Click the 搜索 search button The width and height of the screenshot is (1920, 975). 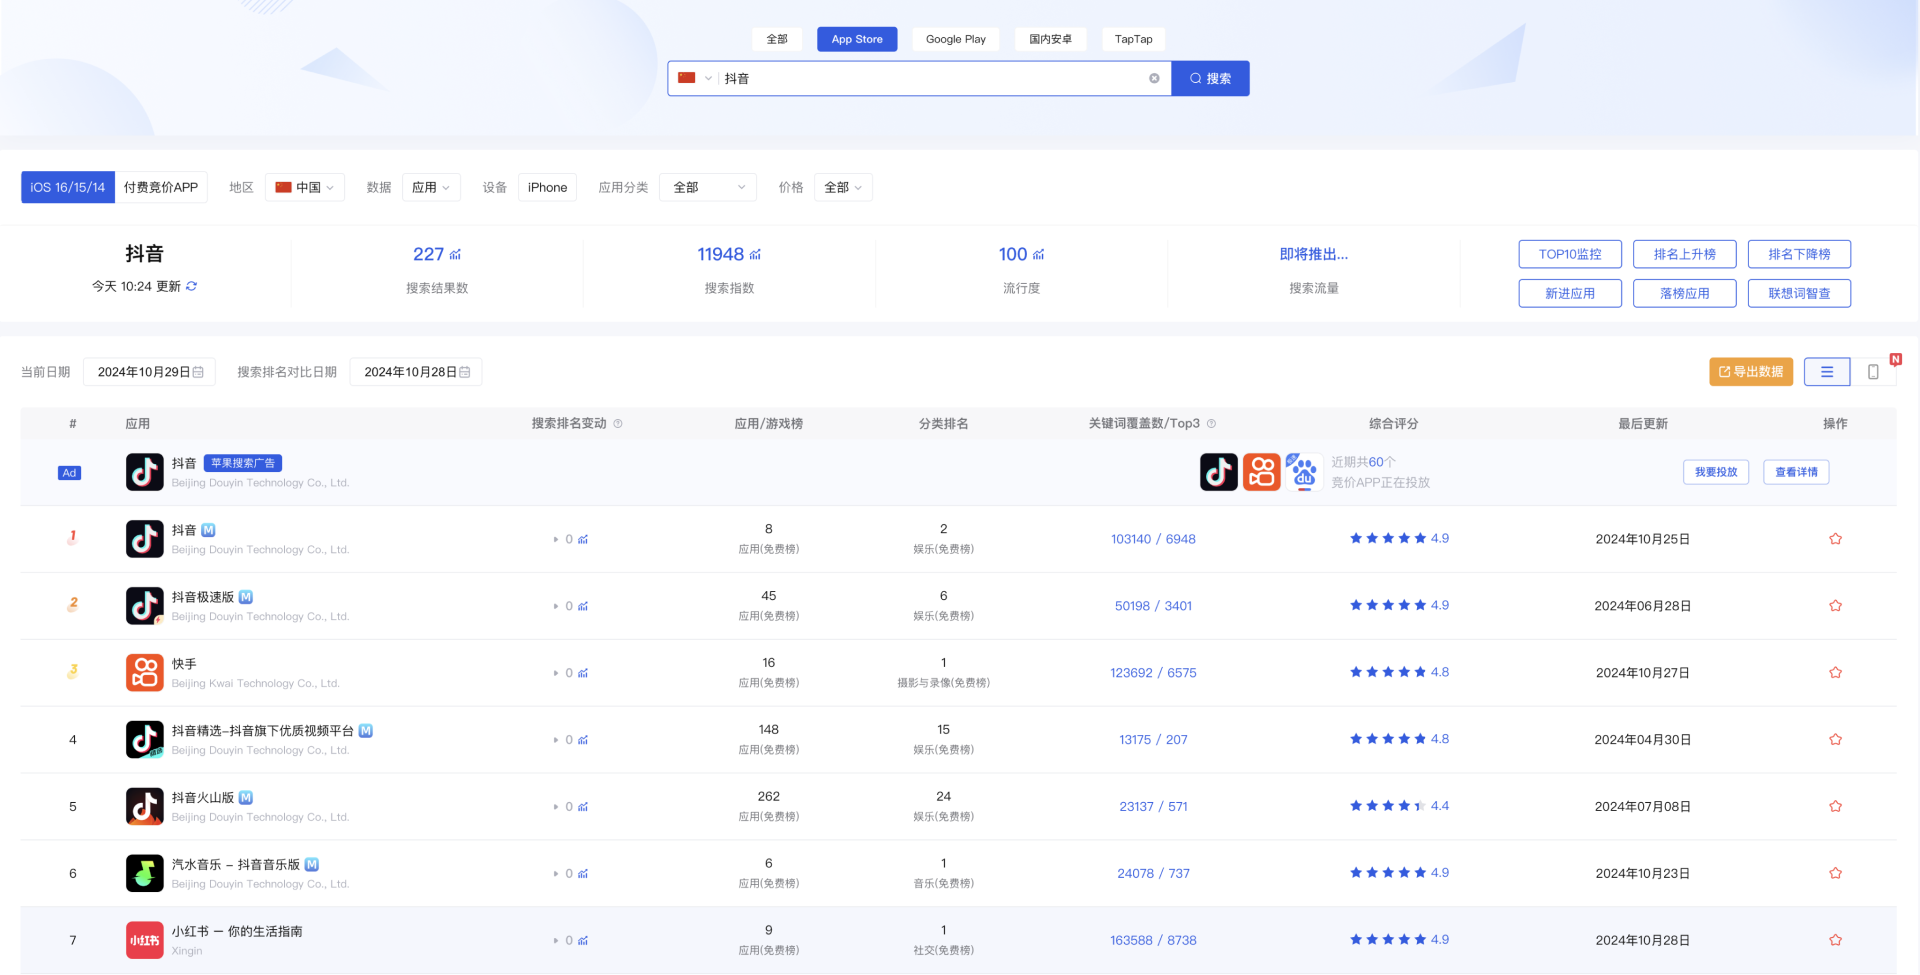[x=1210, y=78]
